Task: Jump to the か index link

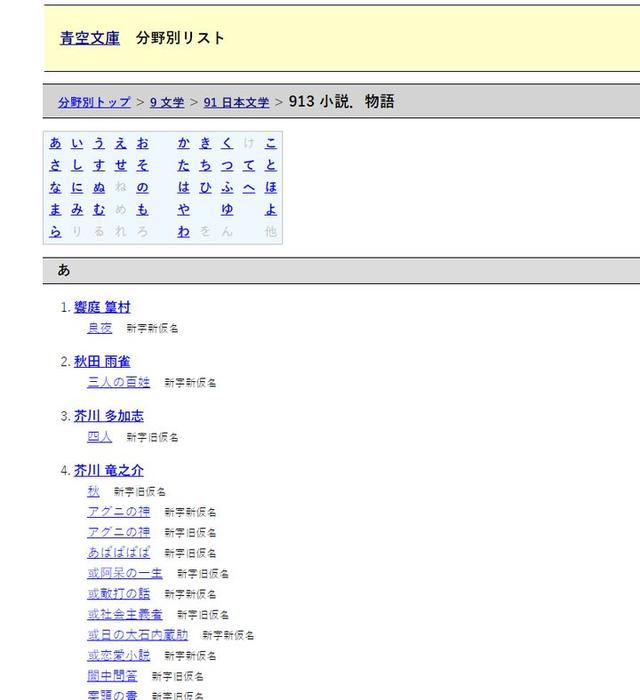Action: coord(183,143)
